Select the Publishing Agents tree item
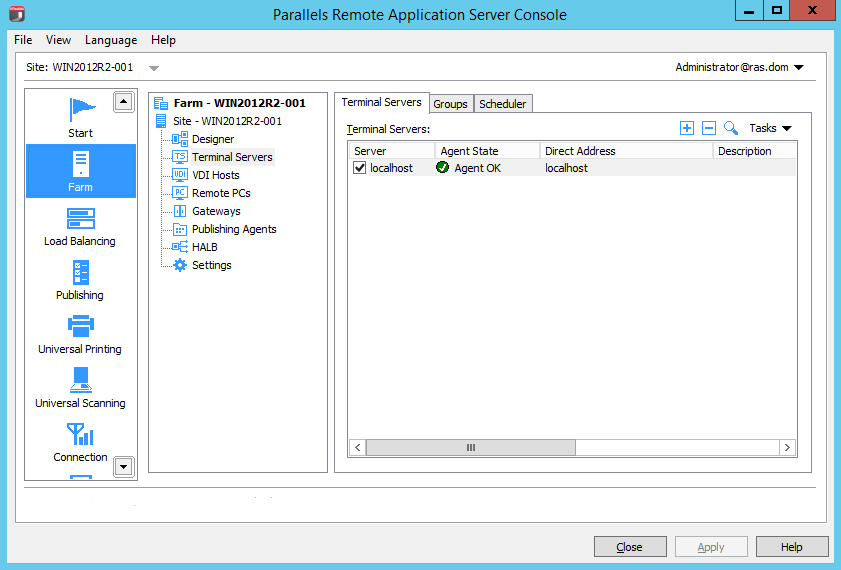This screenshot has width=841, height=570. pos(234,229)
